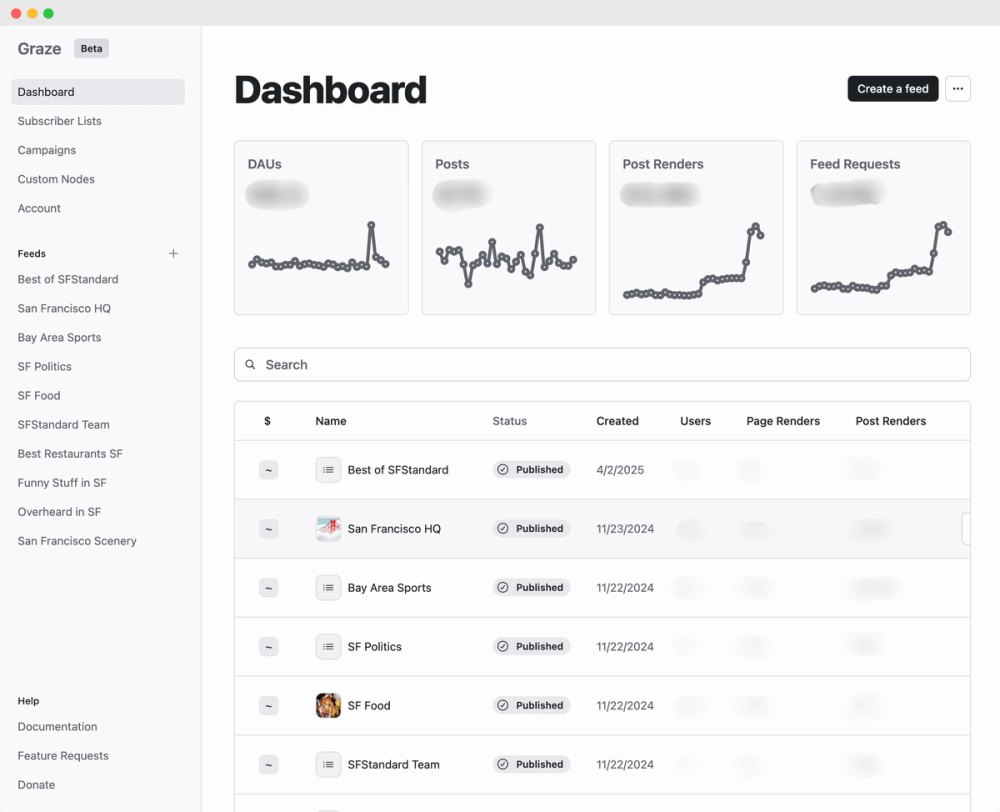The image size is (1000, 812).
Task: Open Funny Stuff in SF feed
Action: tap(62, 483)
